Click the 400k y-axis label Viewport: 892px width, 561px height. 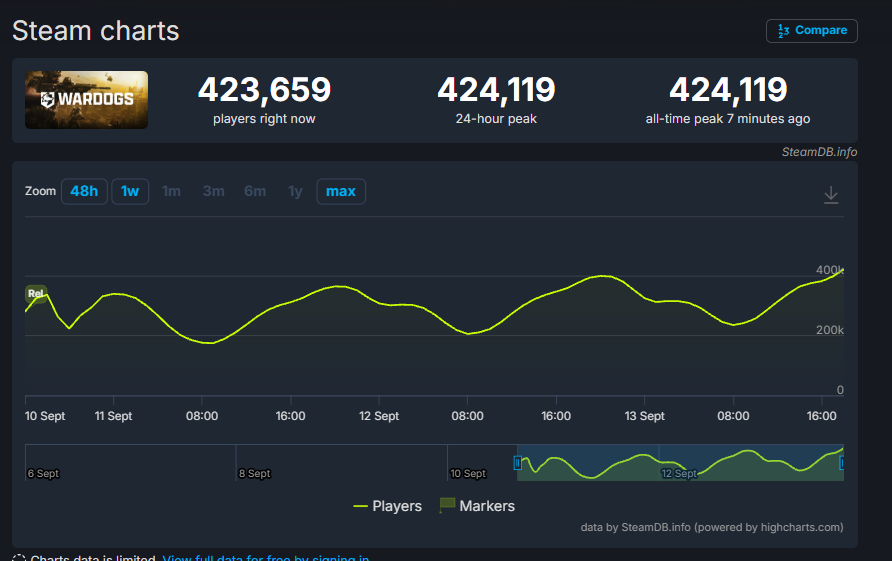pyautogui.click(x=829, y=270)
